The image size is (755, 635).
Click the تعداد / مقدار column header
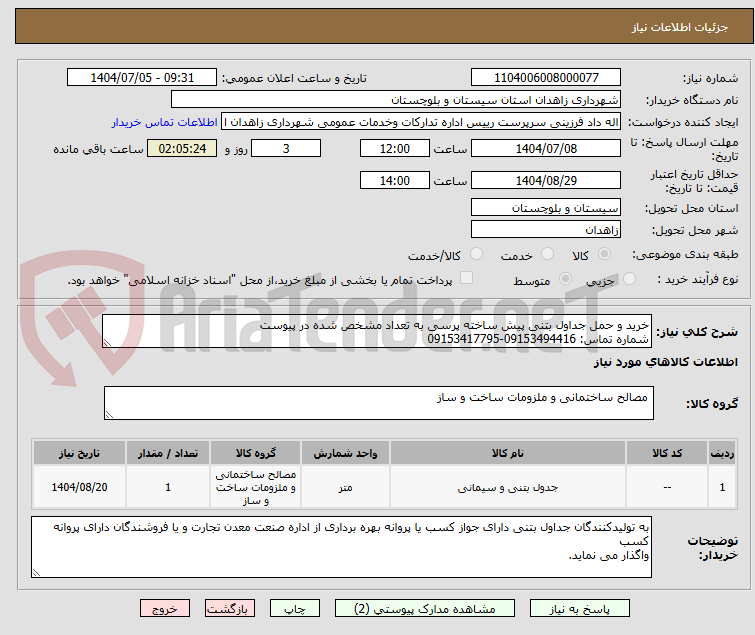pos(168,453)
